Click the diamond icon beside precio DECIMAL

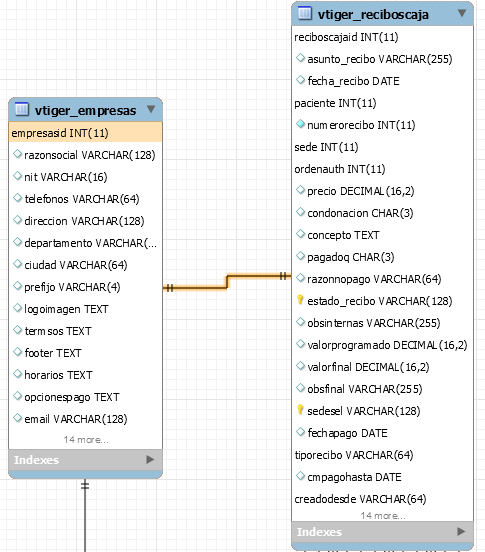tap(300, 190)
